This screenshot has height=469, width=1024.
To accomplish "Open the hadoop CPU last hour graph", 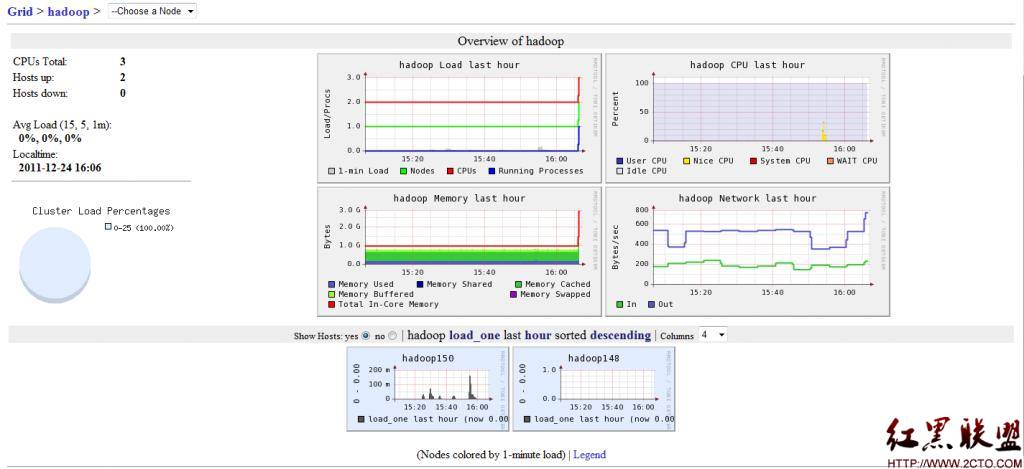I will click(x=747, y=118).
